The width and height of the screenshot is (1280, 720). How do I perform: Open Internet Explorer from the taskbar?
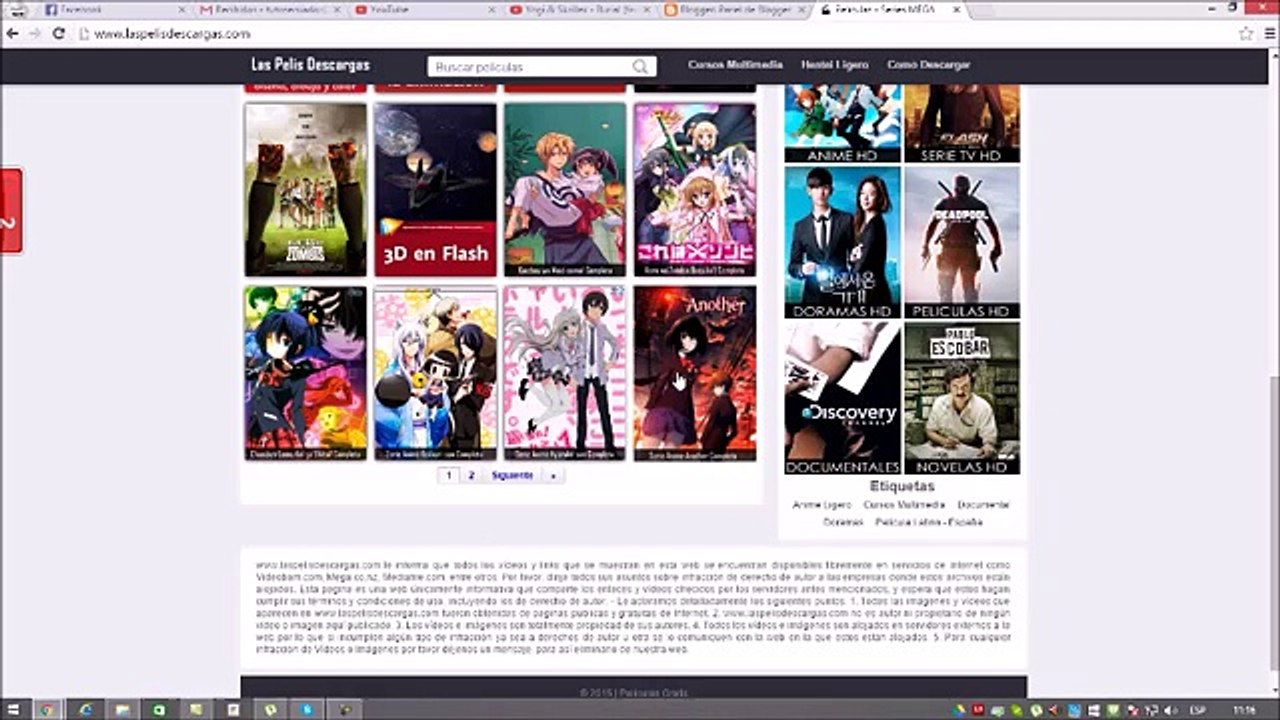pos(86,709)
